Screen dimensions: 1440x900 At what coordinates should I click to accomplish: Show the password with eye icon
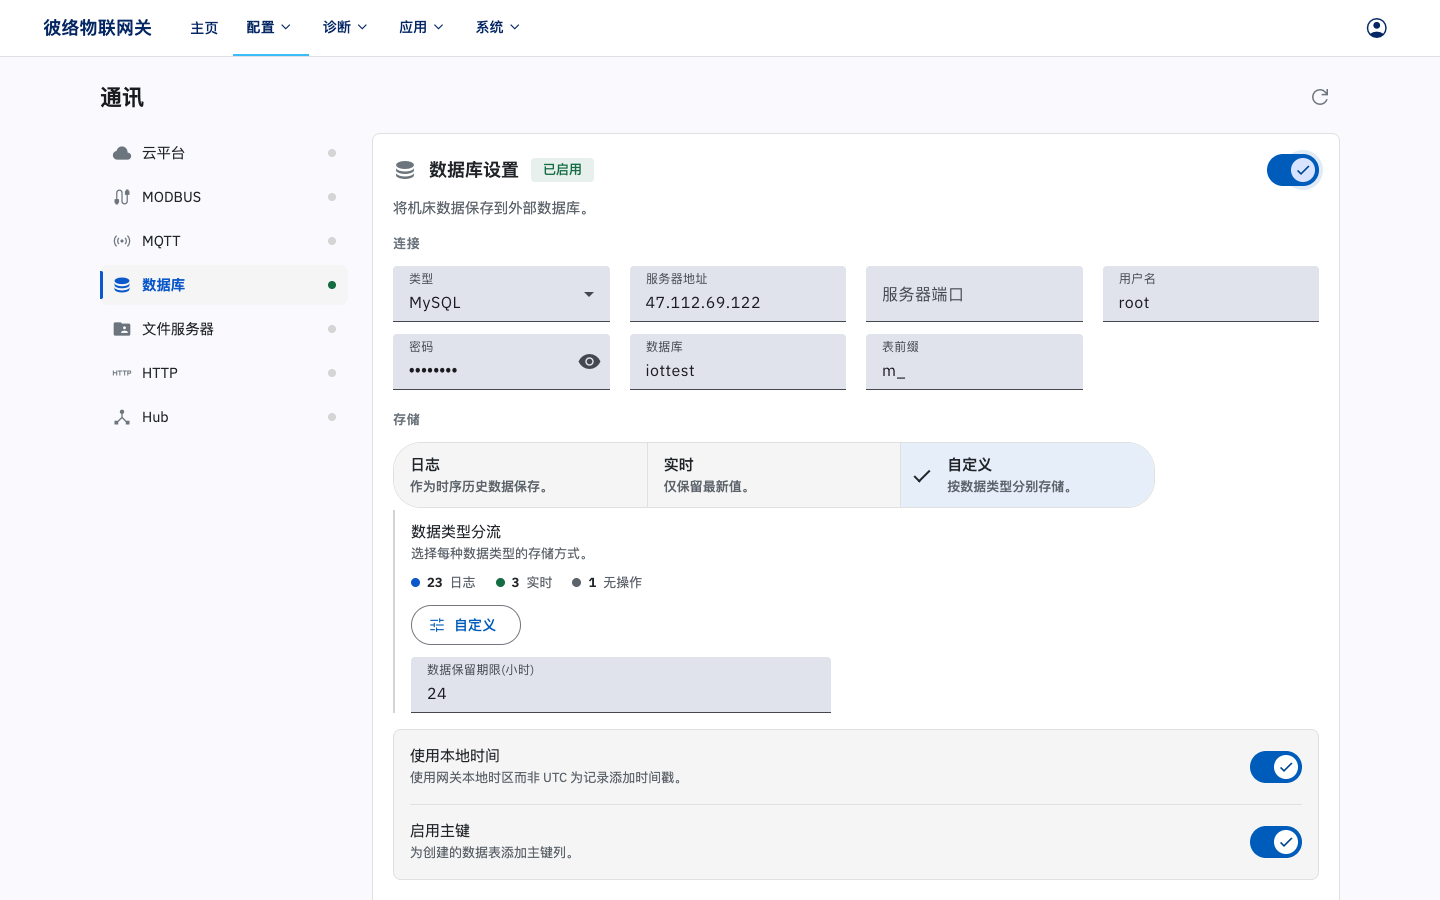coord(589,362)
